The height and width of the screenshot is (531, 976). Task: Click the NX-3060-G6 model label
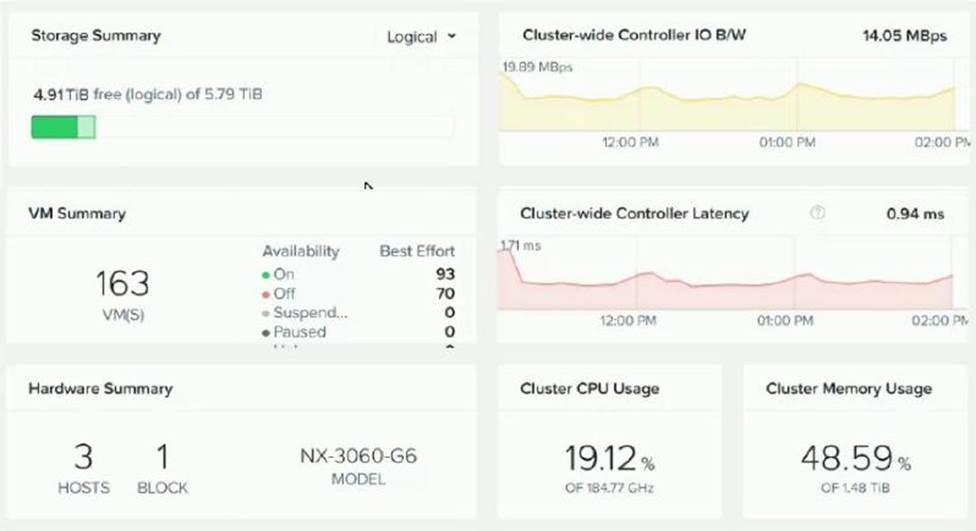[x=358, y=457]
